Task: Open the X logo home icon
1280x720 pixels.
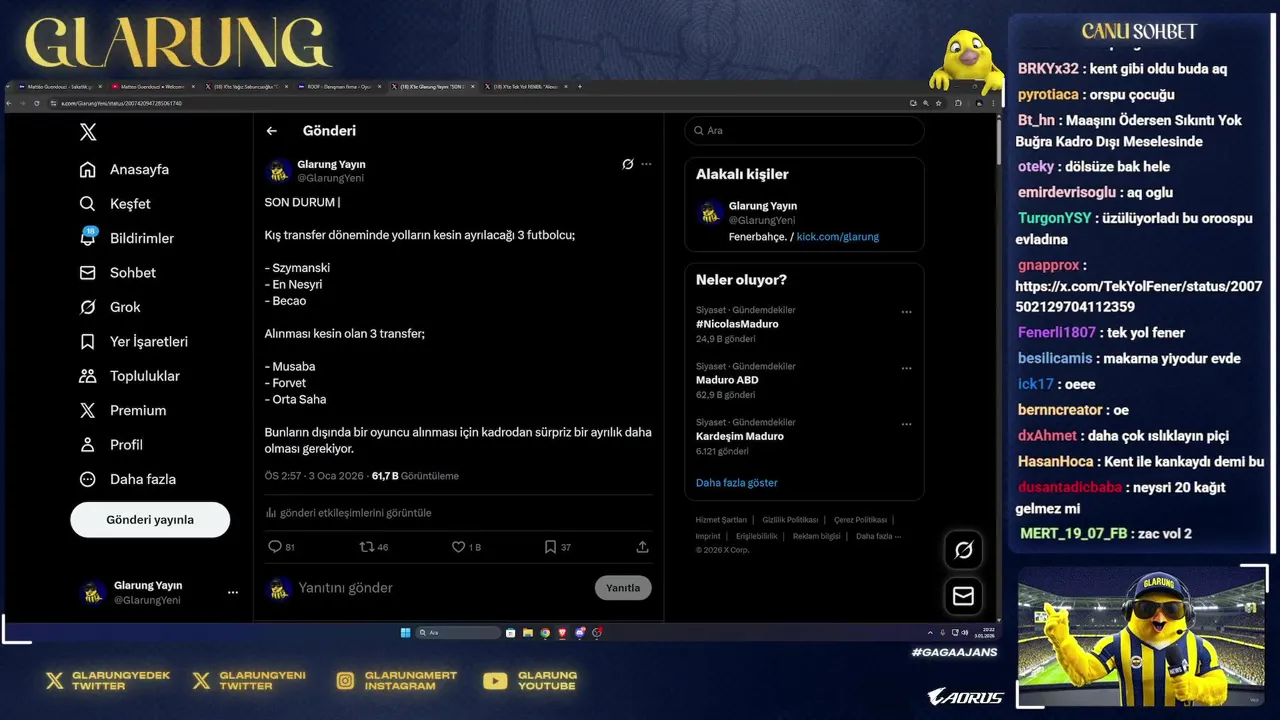Action: coord(88,132)
